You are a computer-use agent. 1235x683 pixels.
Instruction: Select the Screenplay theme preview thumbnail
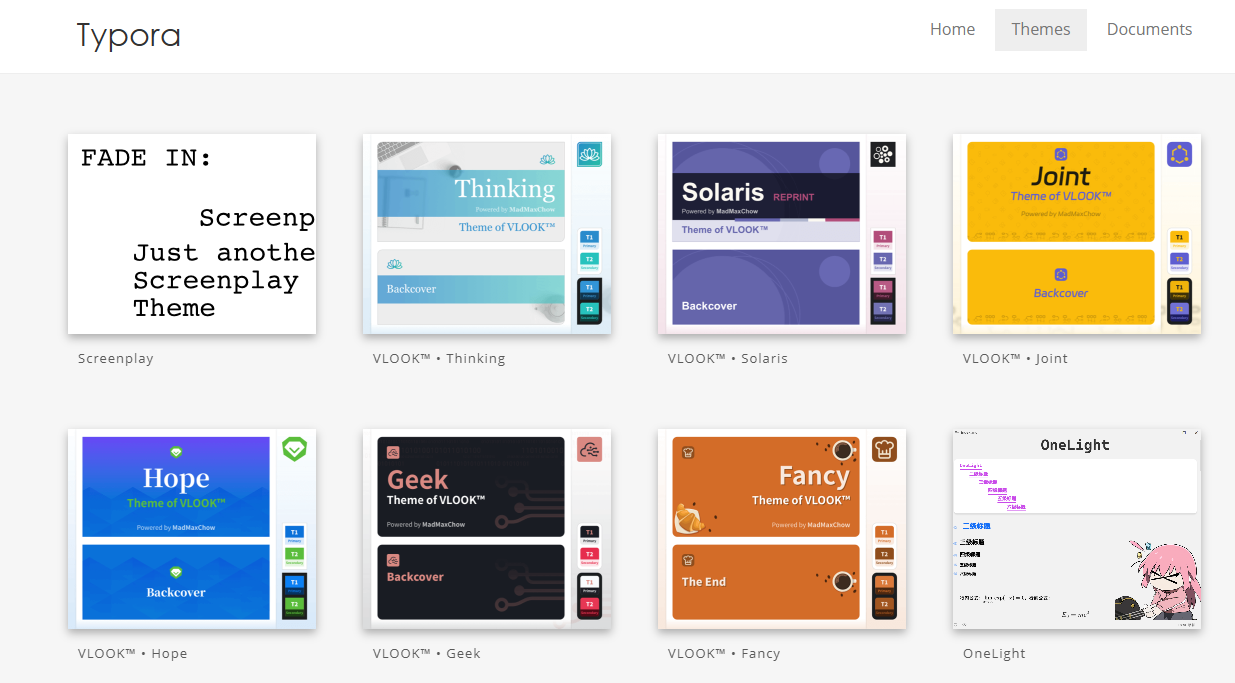192,234
